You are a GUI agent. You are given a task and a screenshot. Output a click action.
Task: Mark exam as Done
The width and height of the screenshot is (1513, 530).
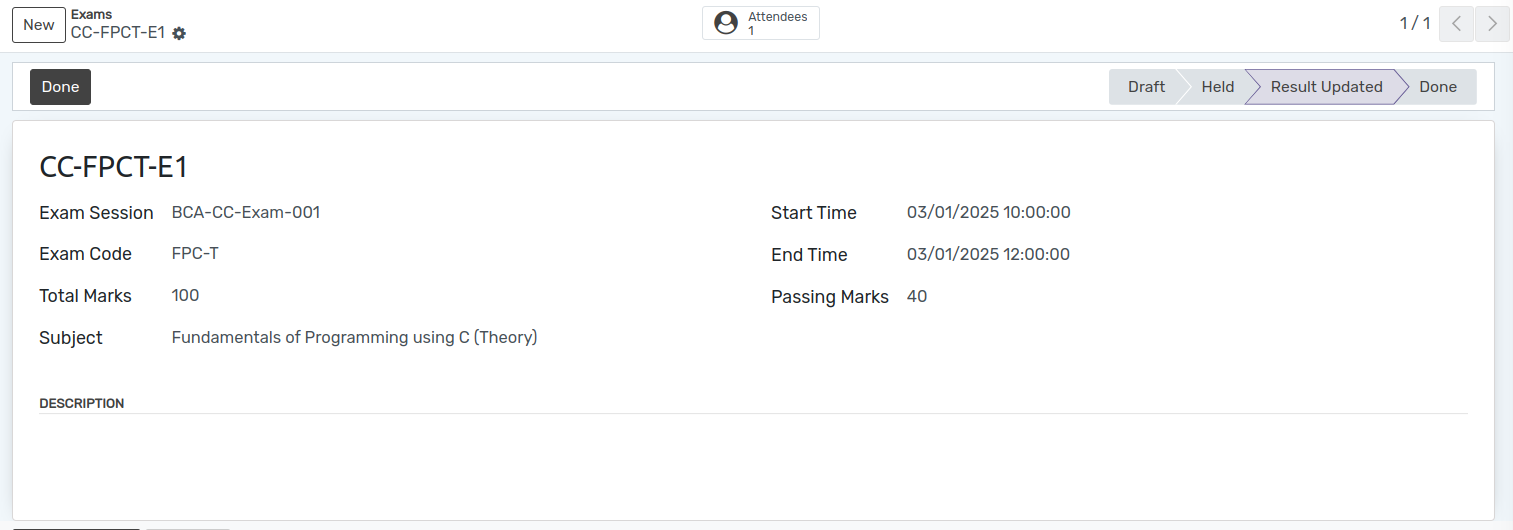pyautogui.click(x=60, y=87)
